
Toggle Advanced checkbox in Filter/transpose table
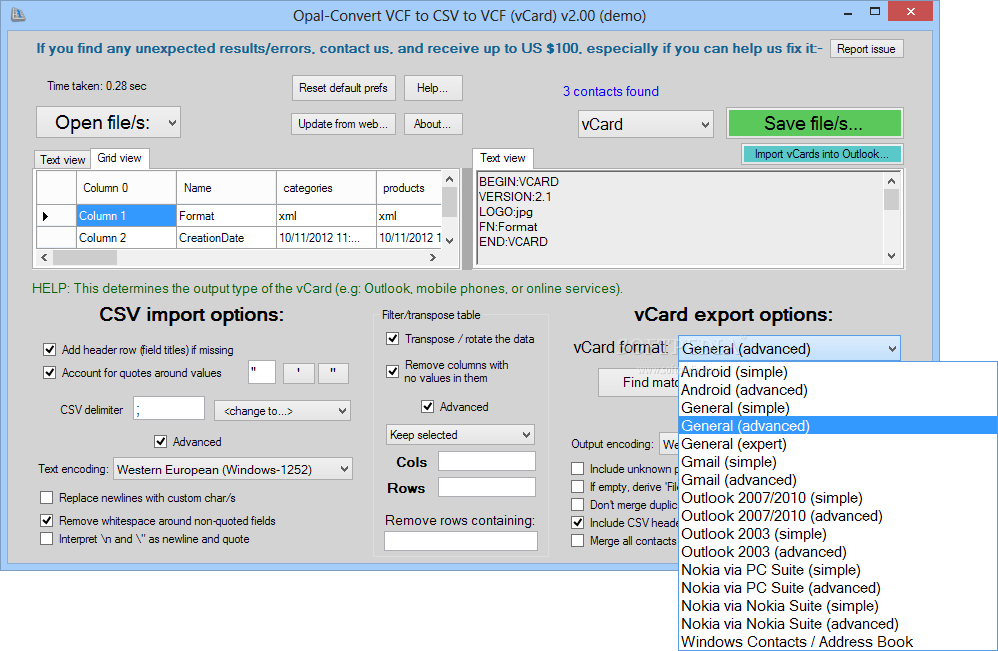(x=428, y=406)
